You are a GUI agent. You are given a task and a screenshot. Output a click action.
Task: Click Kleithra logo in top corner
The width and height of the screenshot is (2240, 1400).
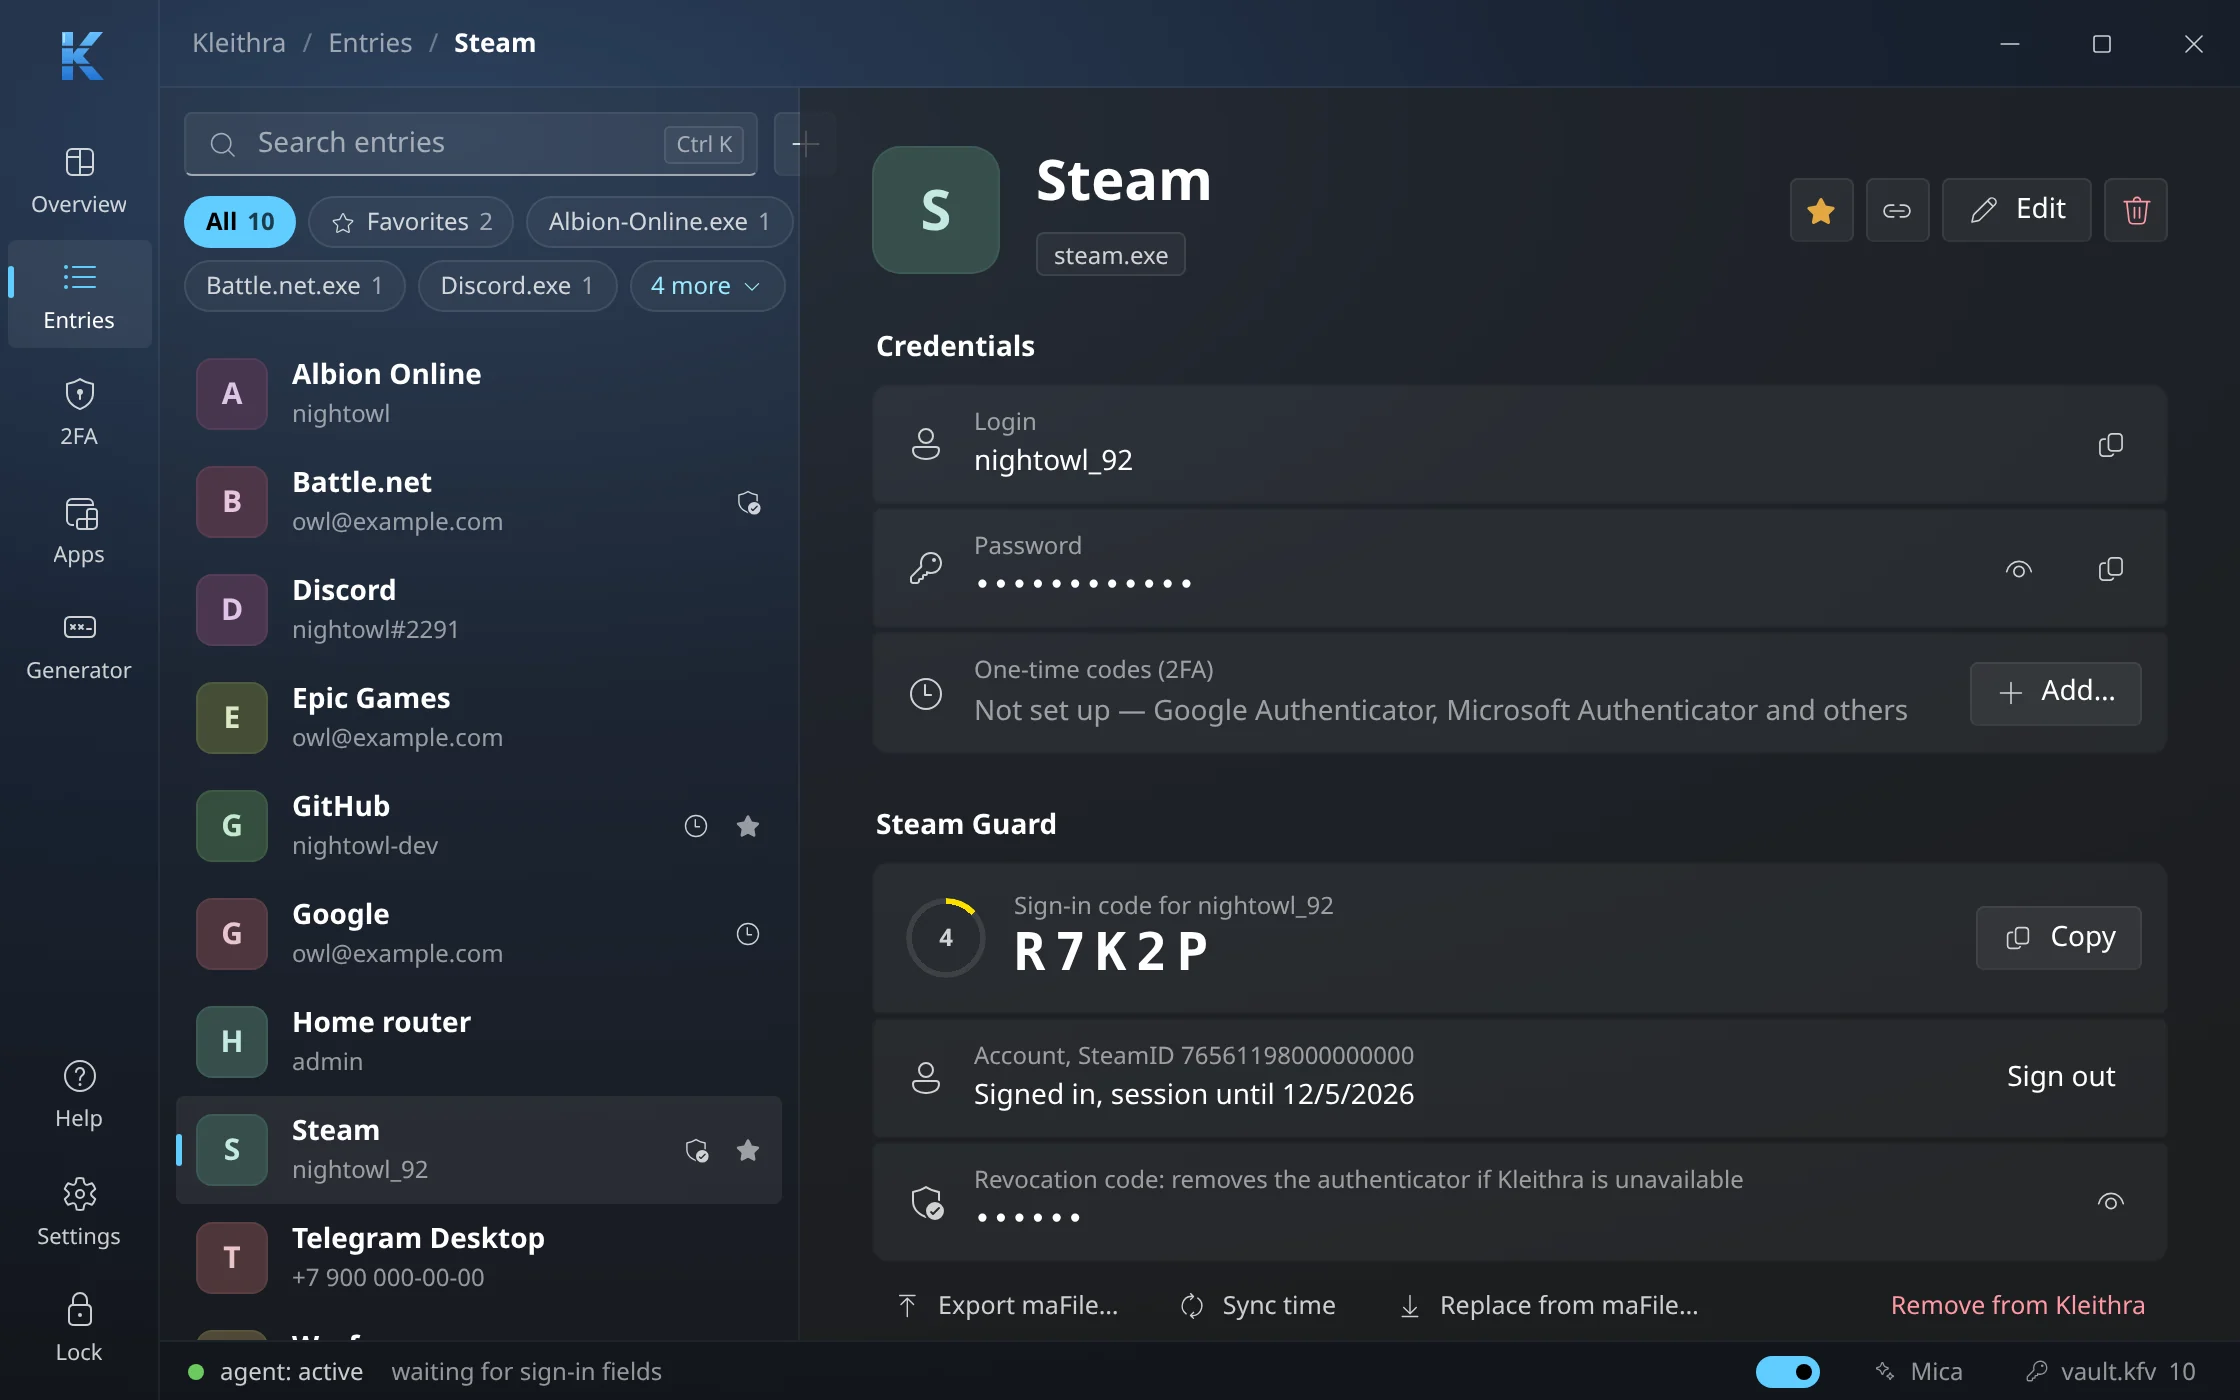coord(81,55)
